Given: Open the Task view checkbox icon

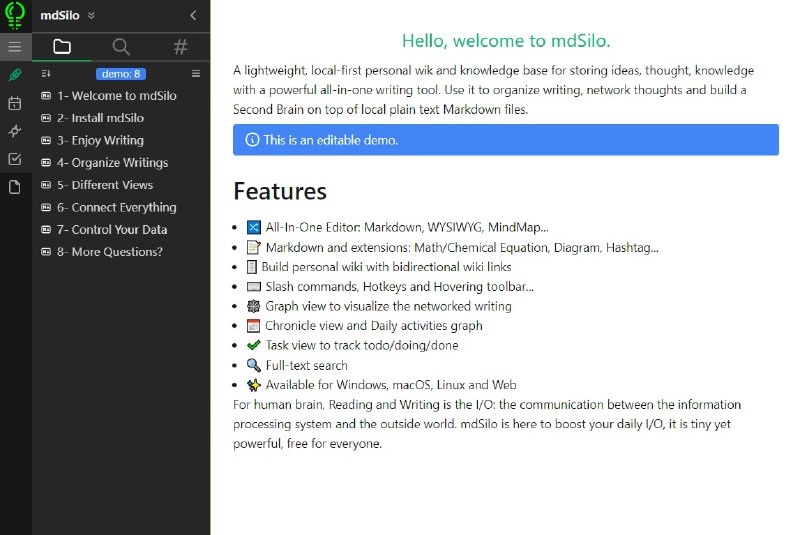Looking at the screenshot, I should pos(15,159).
